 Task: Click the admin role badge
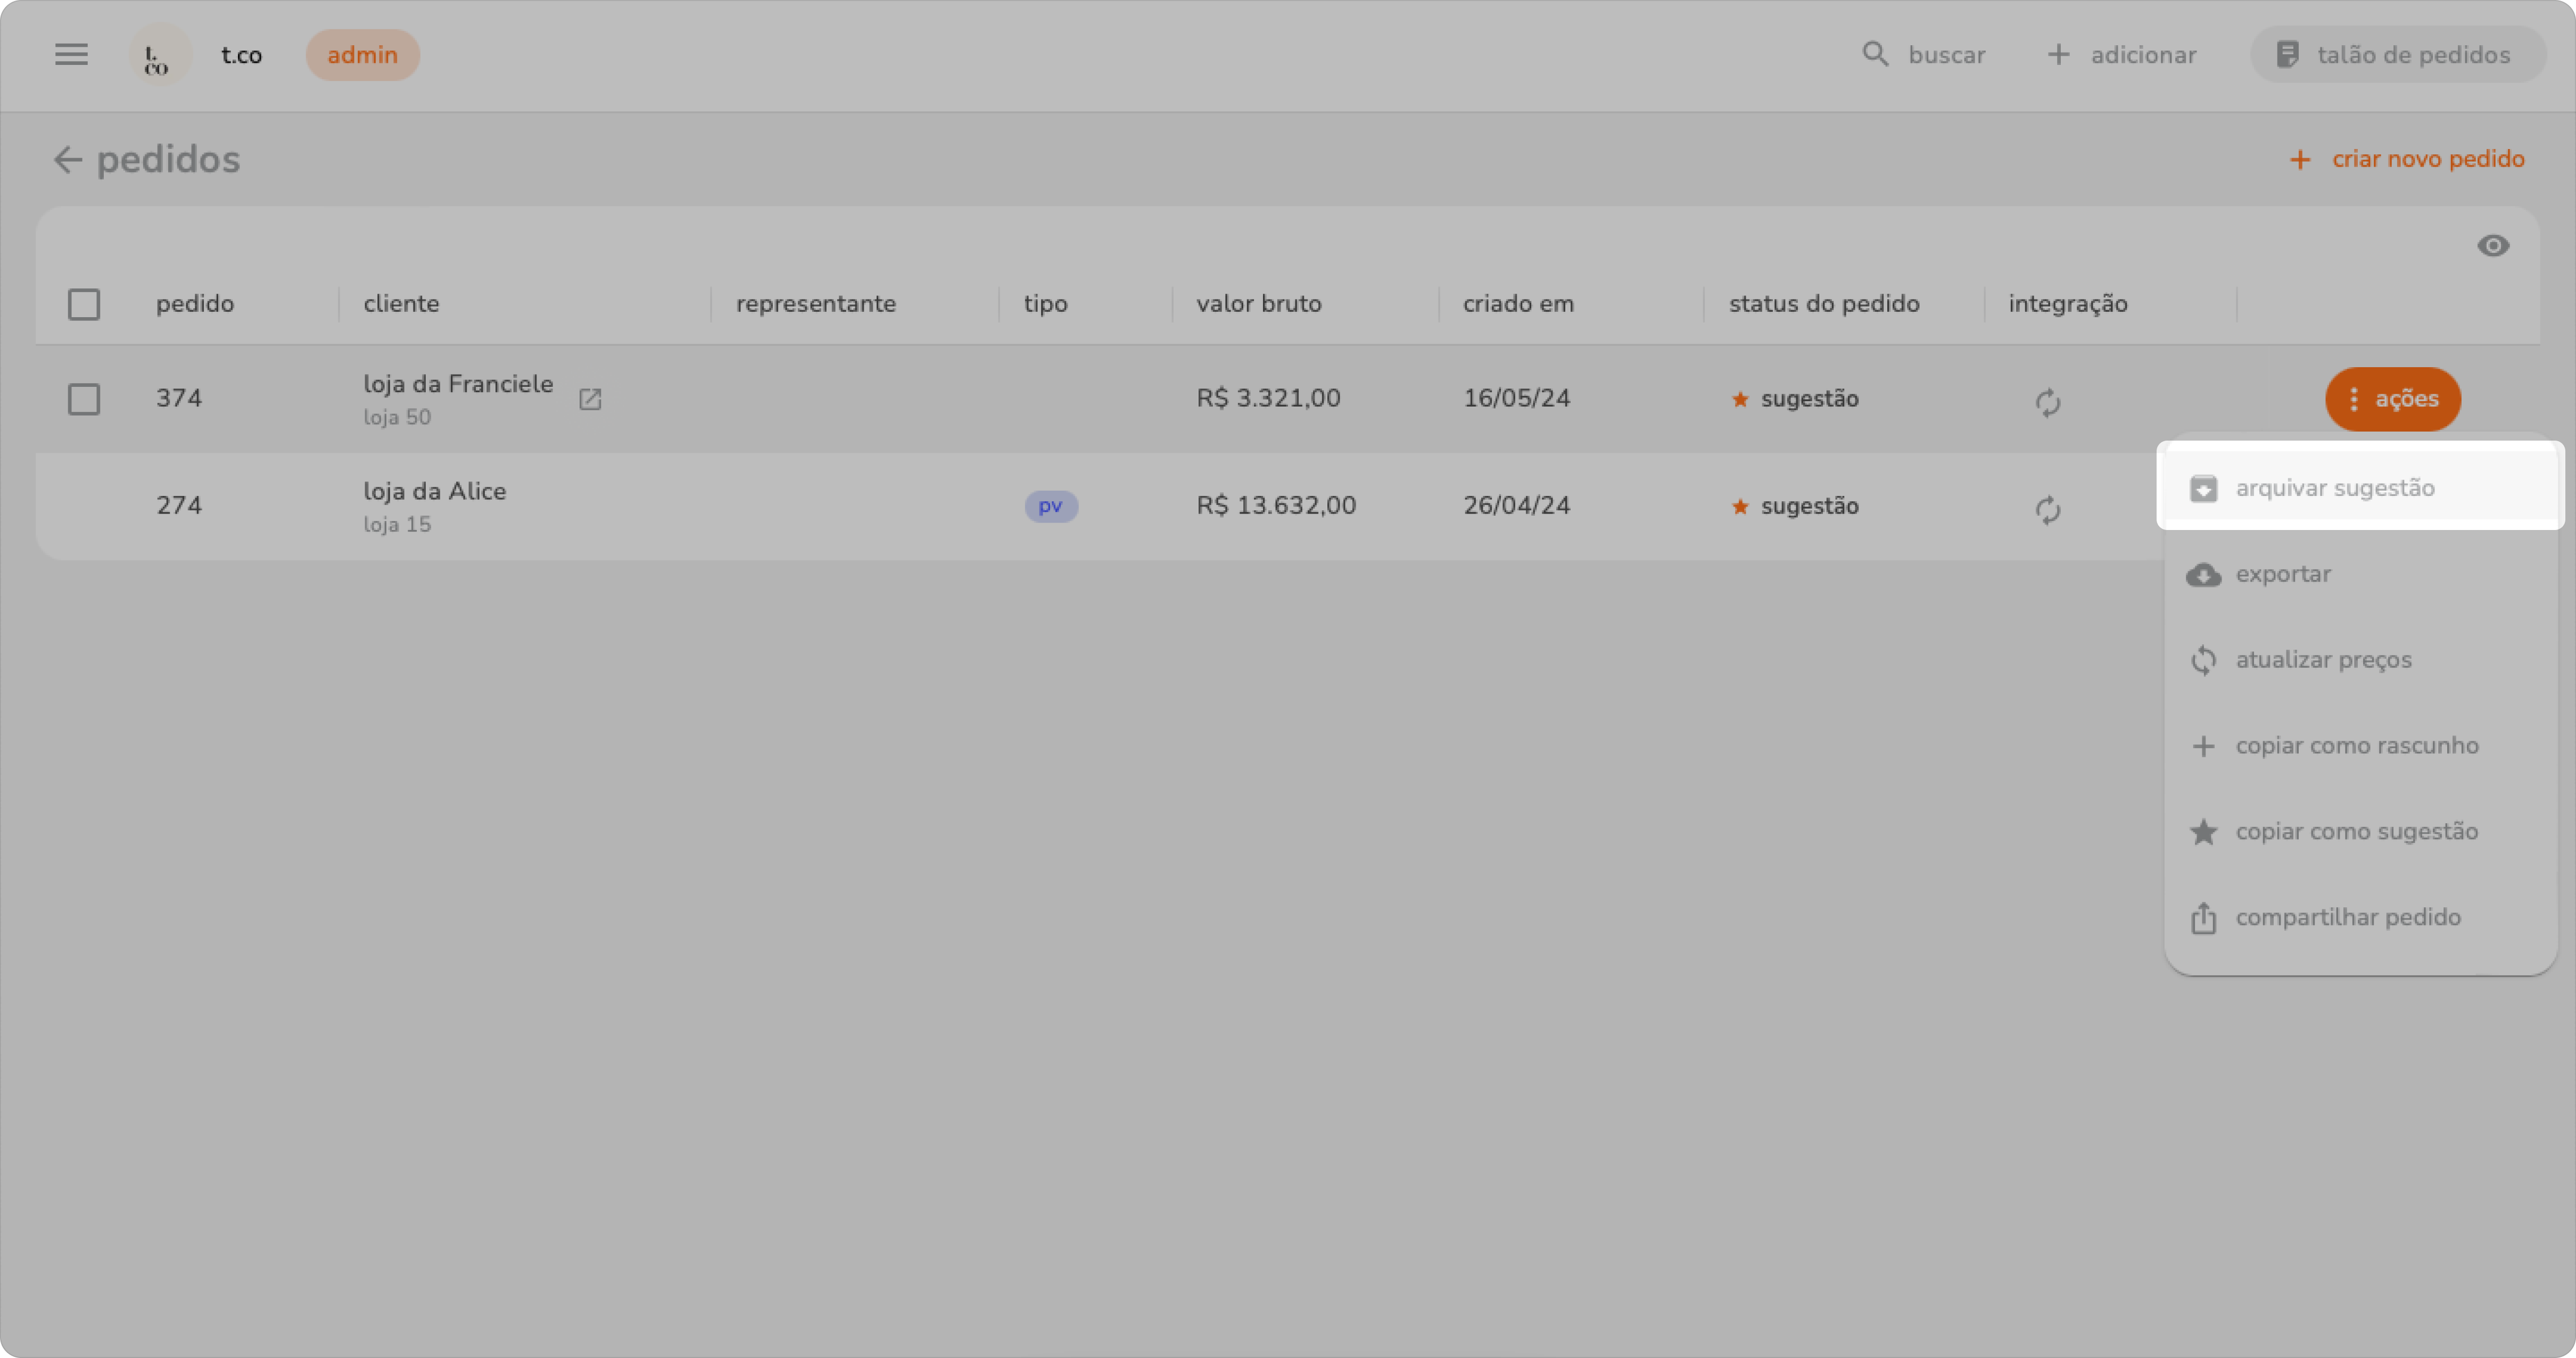pyautogui.click(x=362, y=55)
